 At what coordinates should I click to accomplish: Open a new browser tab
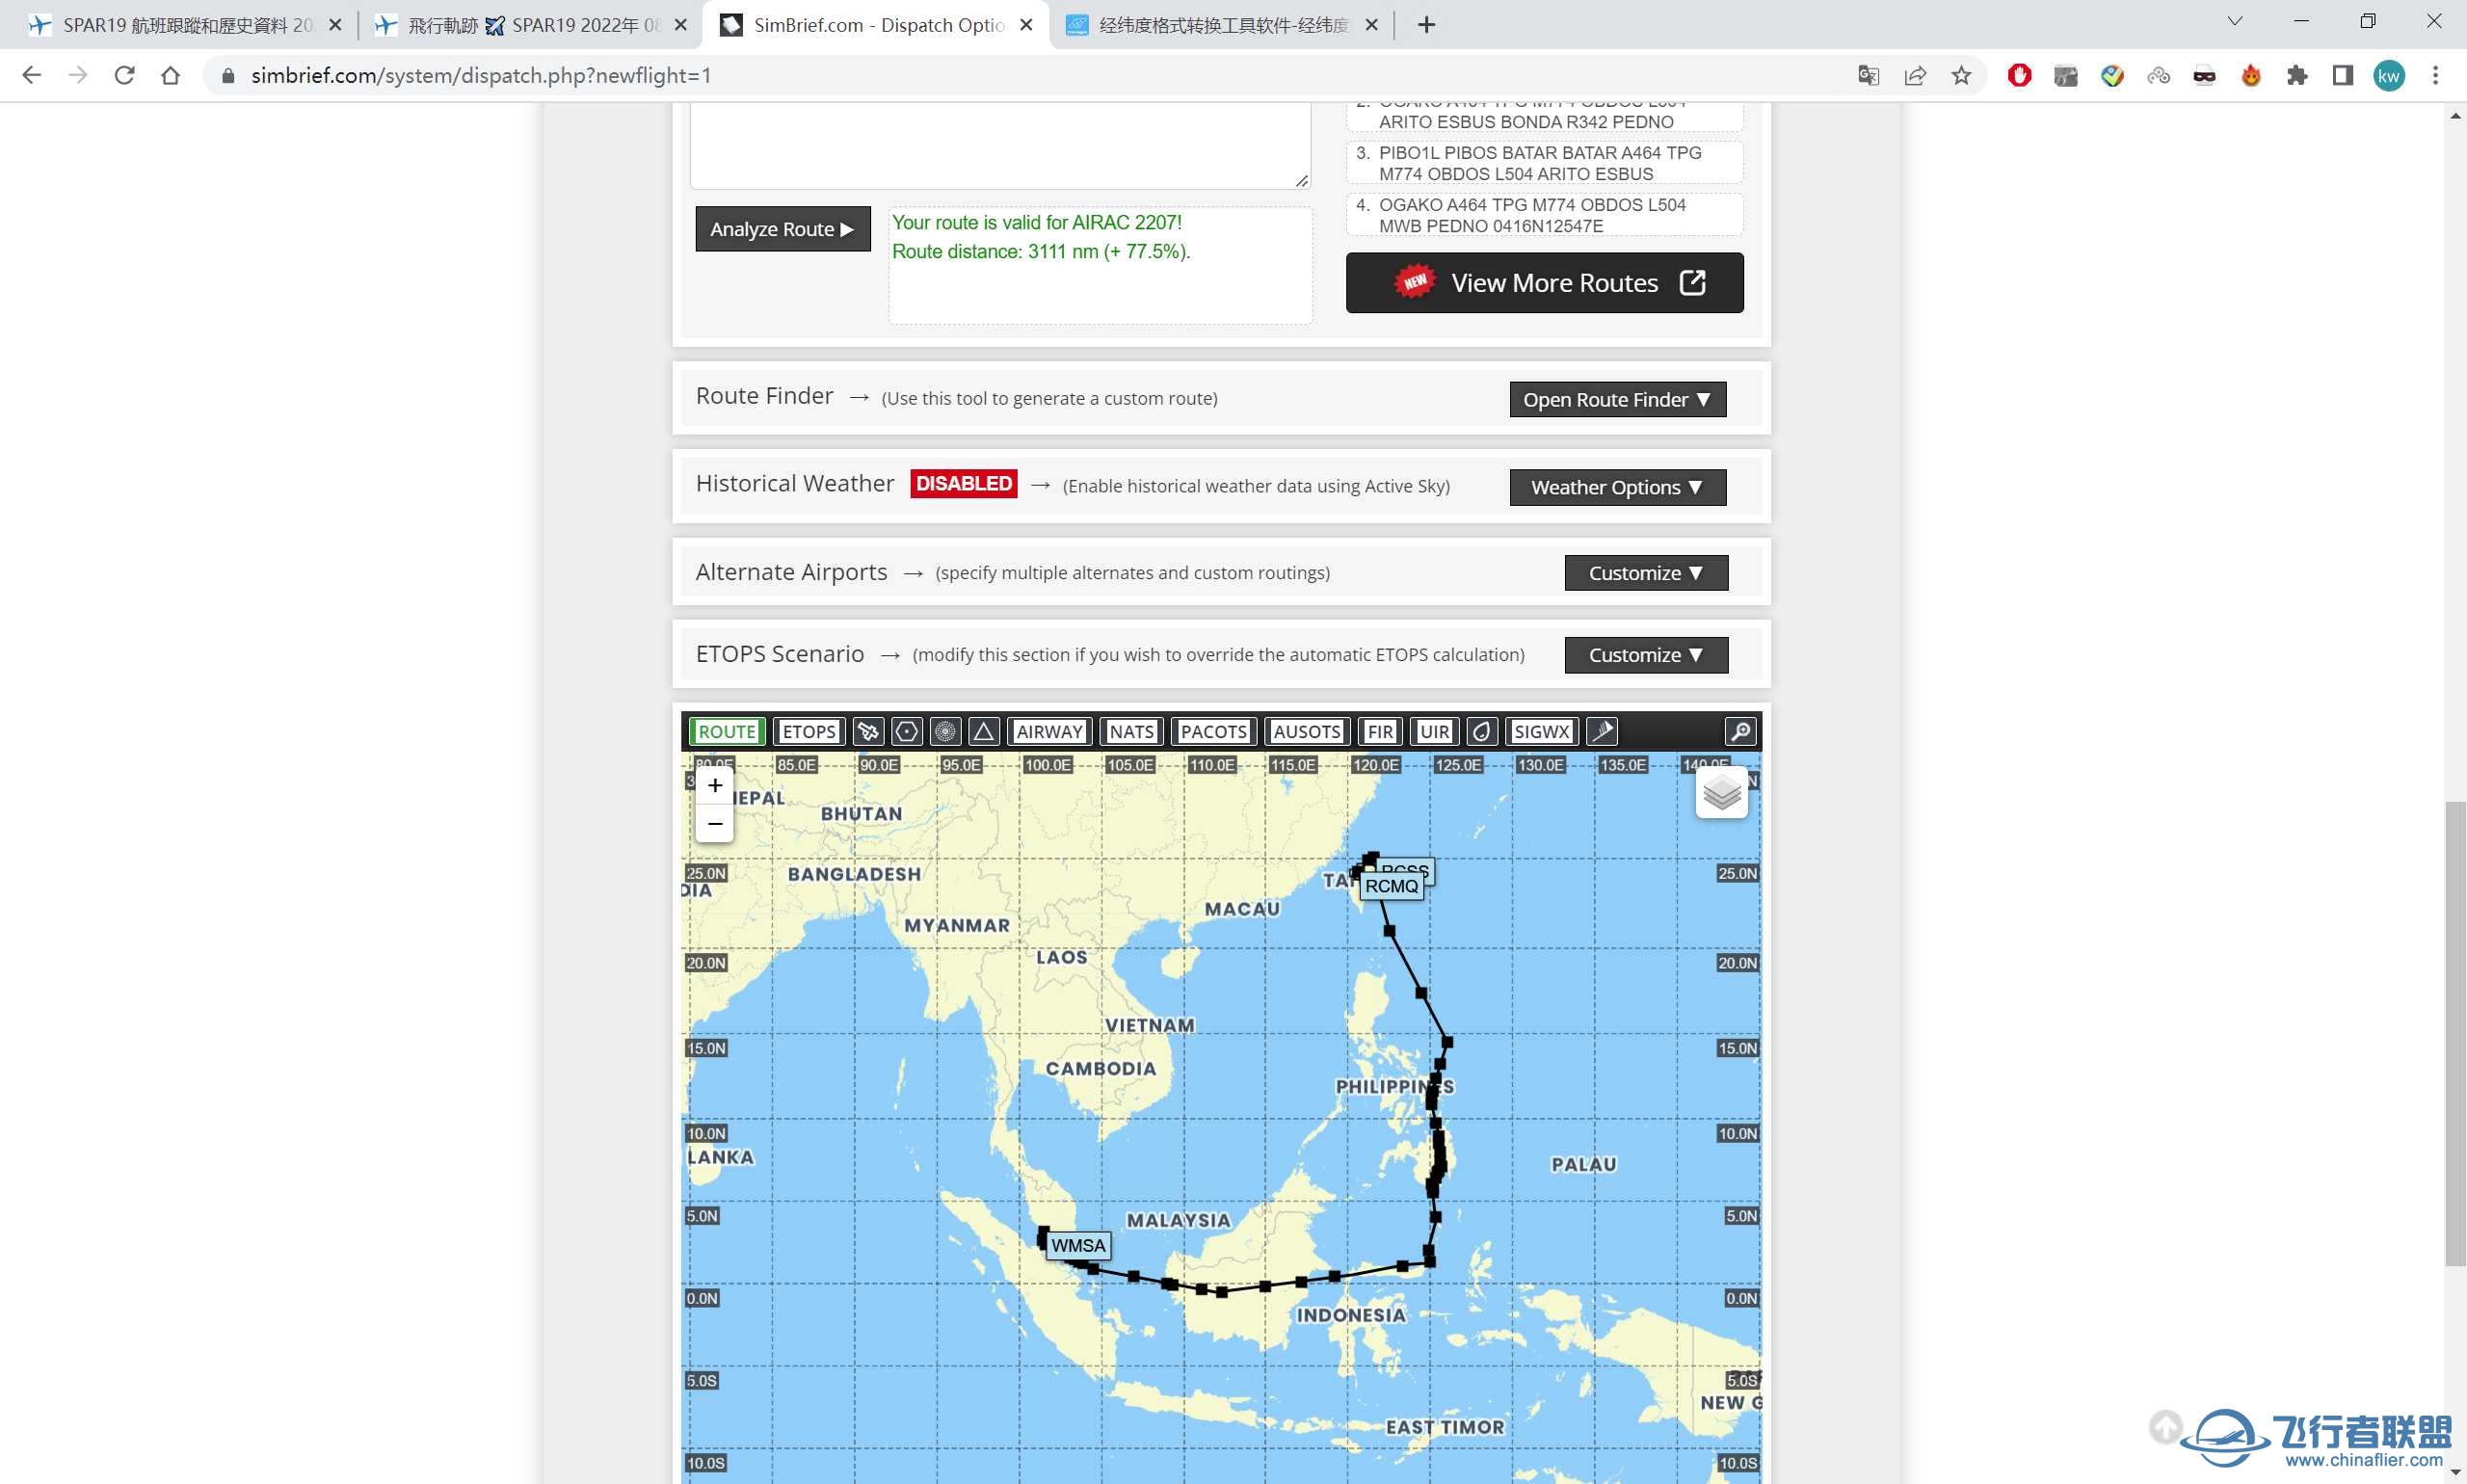1426,25
